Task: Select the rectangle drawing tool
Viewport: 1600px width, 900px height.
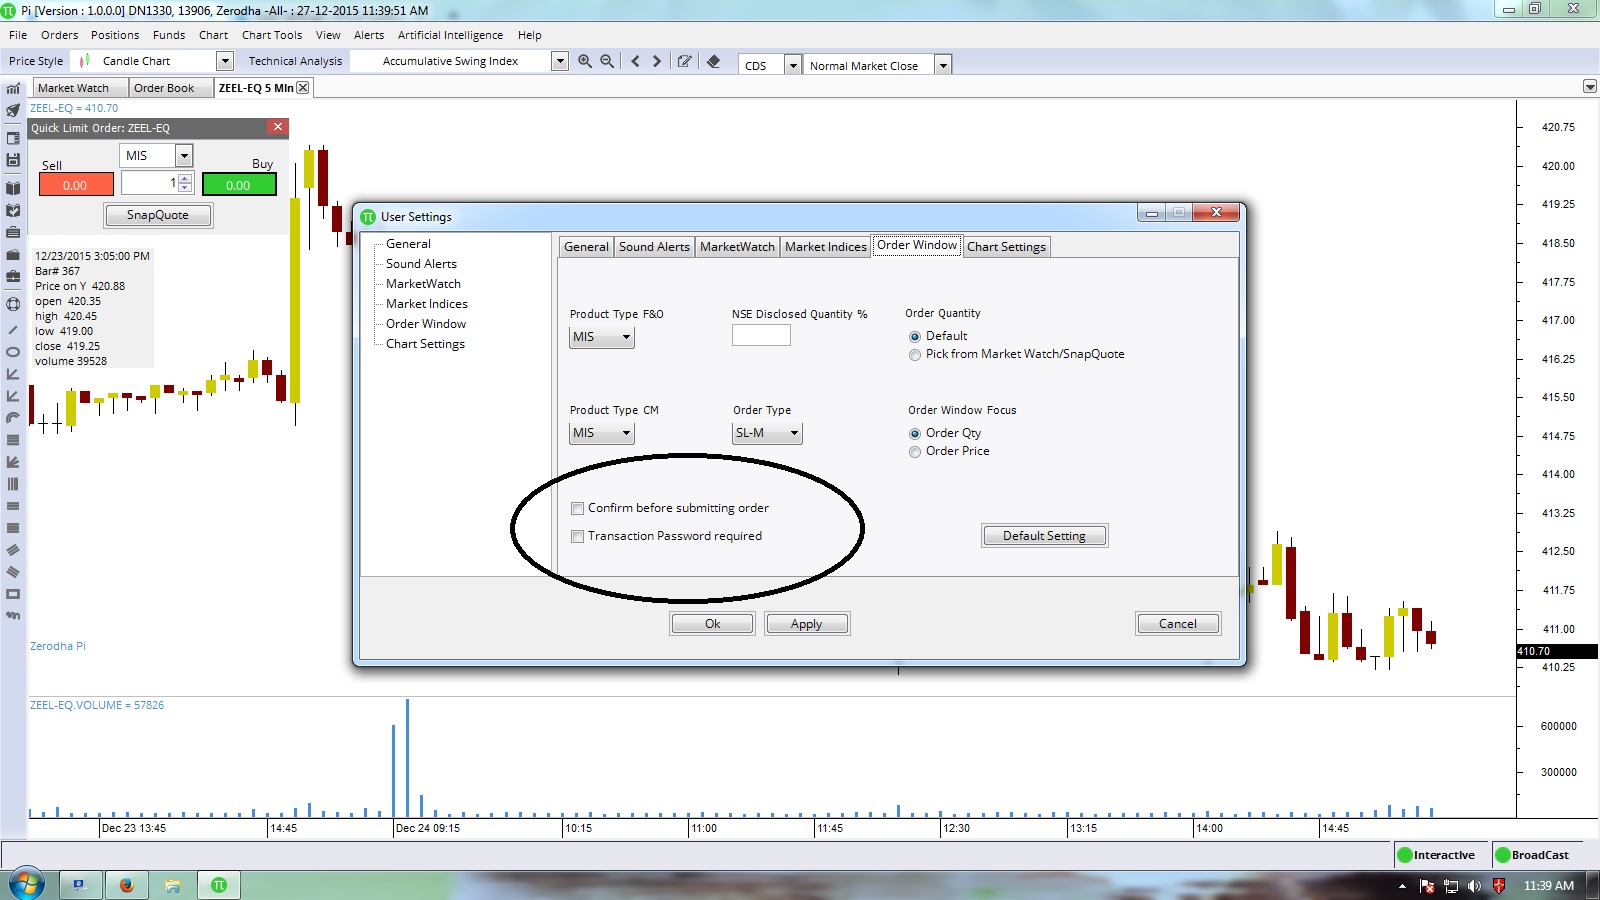Action: pos(13,594)
